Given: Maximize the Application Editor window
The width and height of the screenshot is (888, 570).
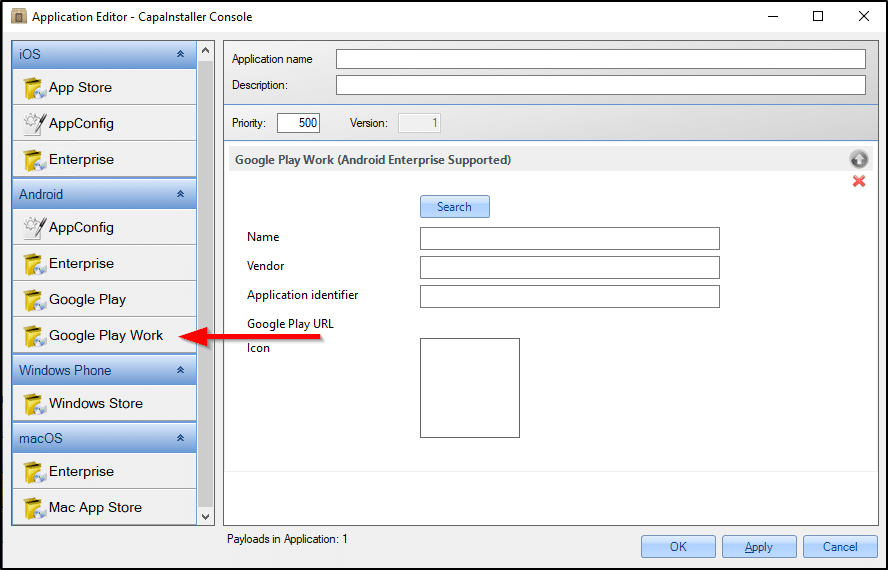Looking at the screenshot, I should coord(818,16).
